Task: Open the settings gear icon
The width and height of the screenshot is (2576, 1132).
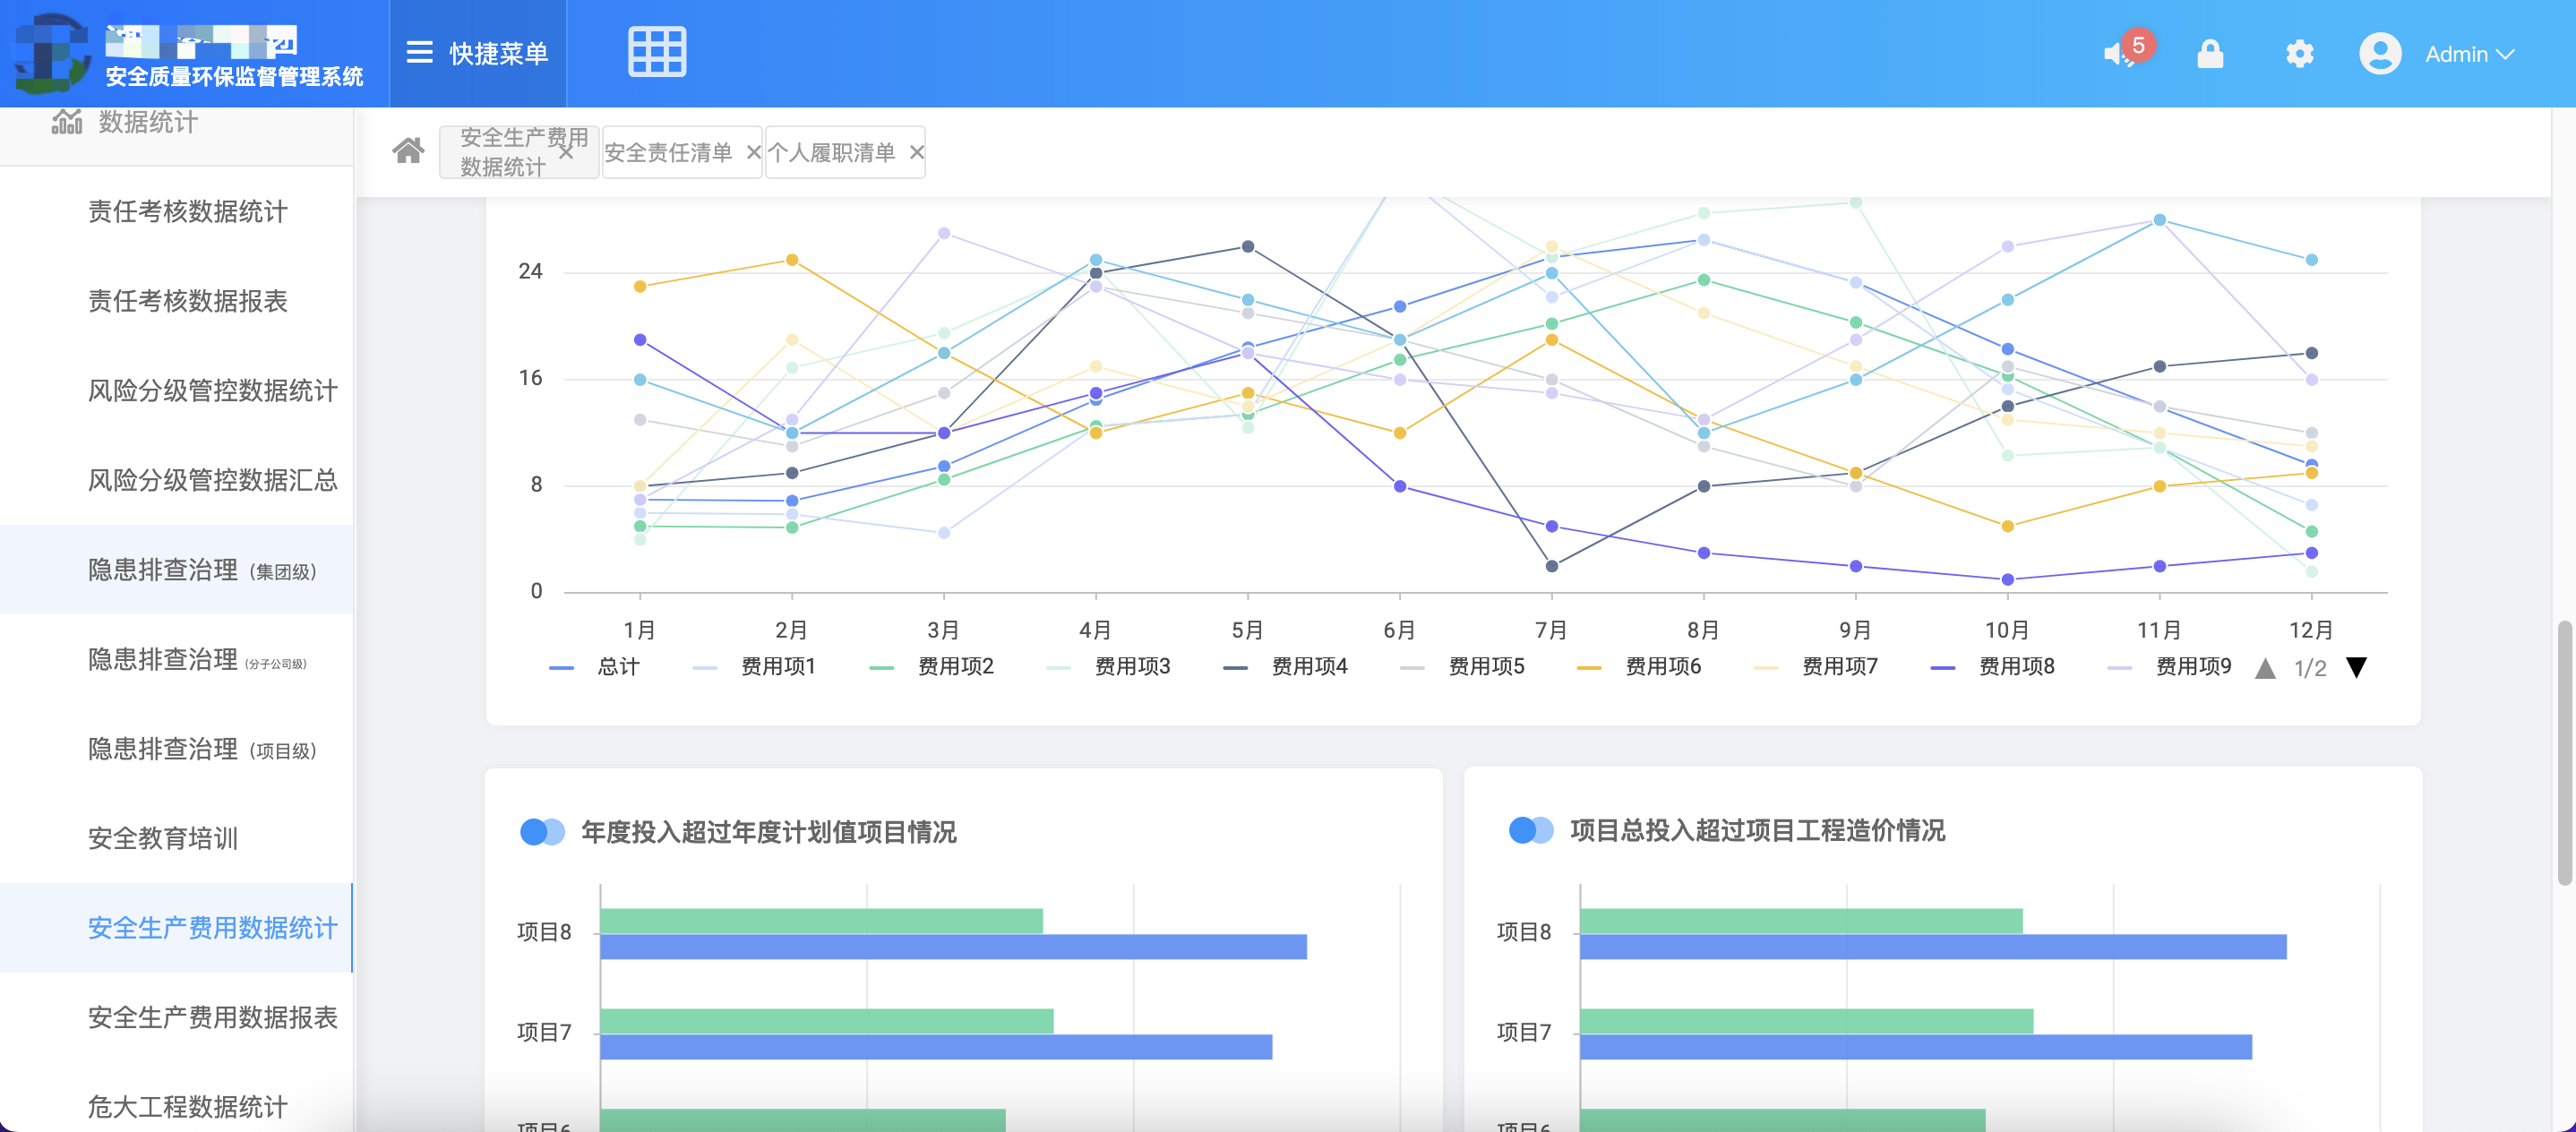Action: [2299, 54]
